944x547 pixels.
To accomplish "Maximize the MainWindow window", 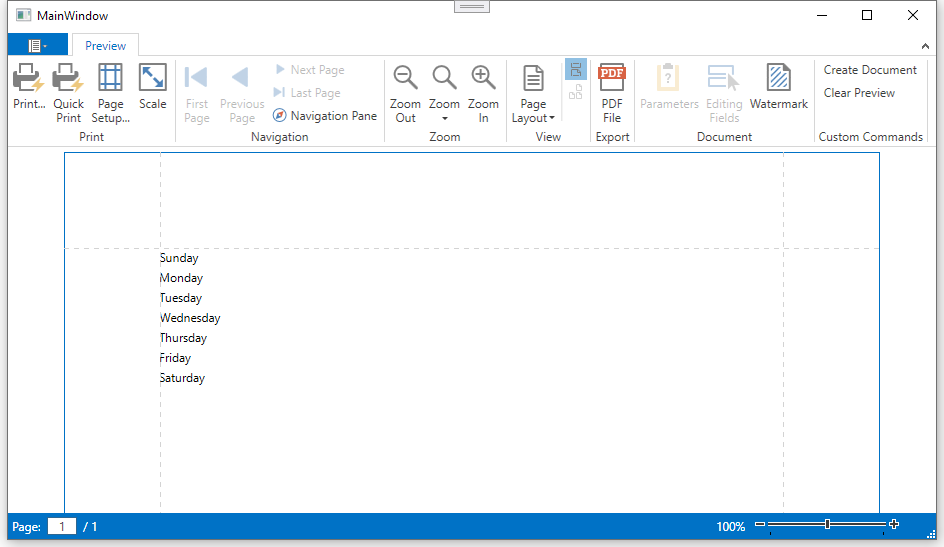I will coord(867,15).
